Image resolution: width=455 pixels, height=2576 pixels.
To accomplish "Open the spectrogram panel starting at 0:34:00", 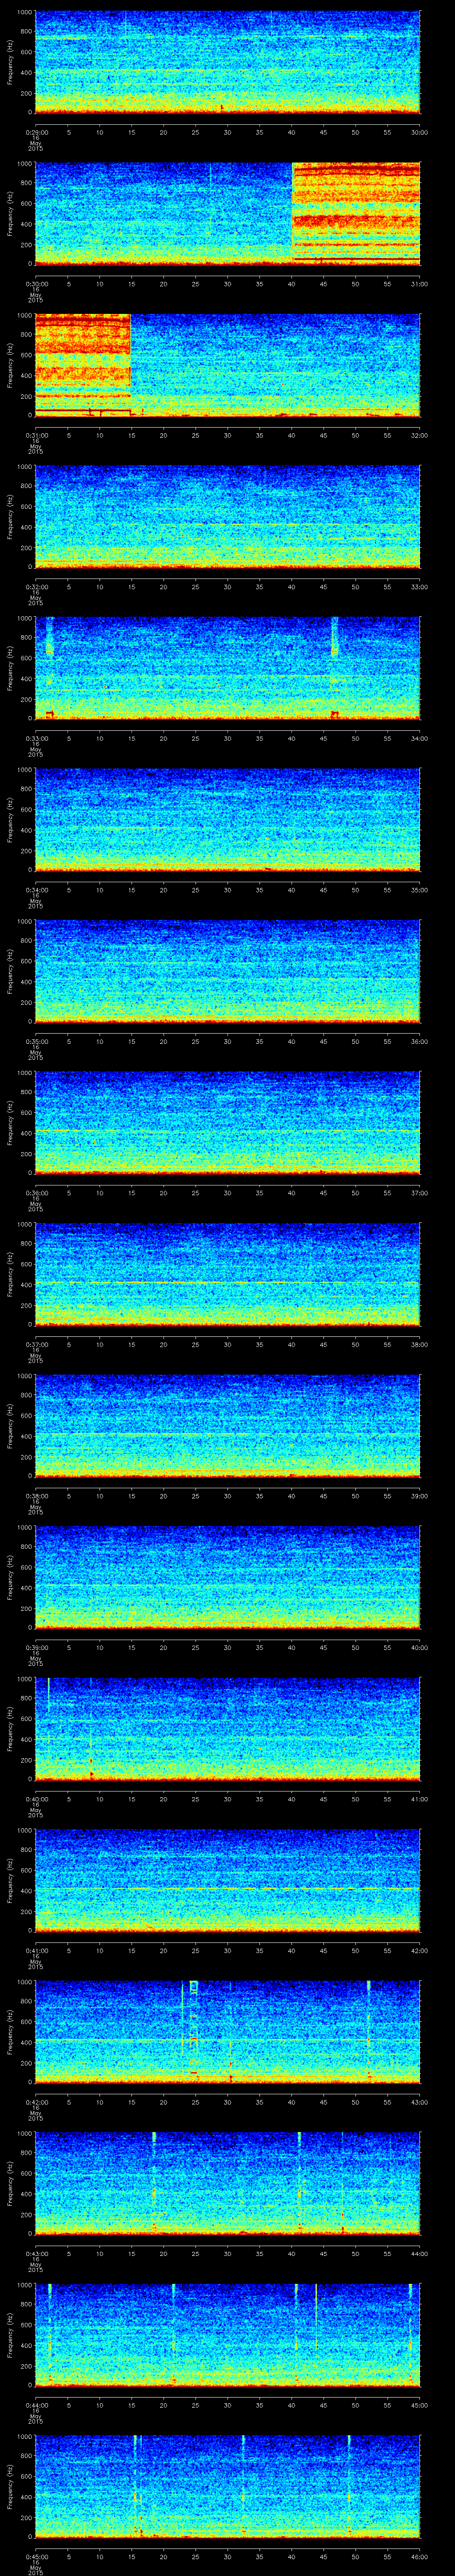I will point(227,819).
